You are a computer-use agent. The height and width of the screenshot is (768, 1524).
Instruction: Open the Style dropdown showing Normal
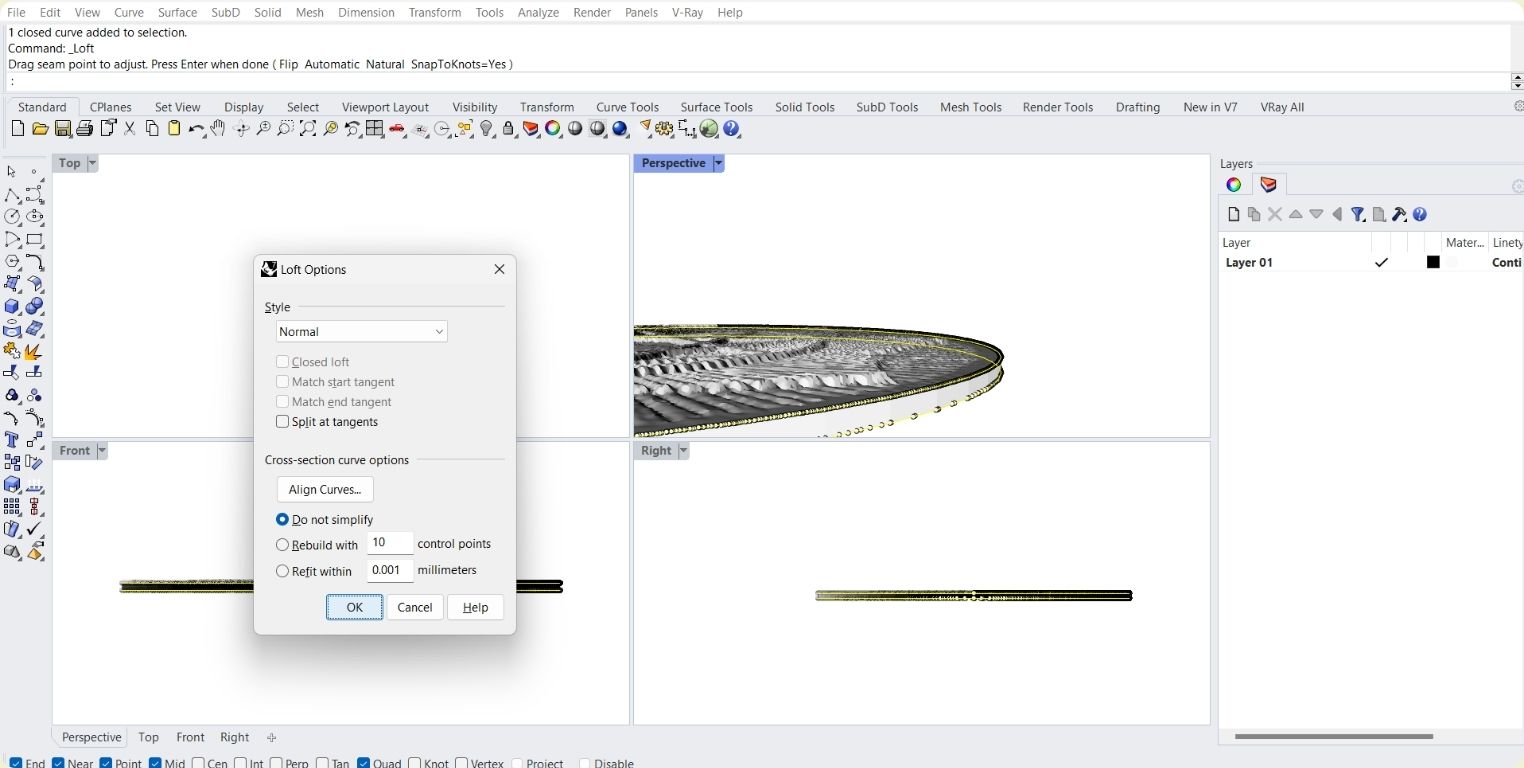(362, 332)
